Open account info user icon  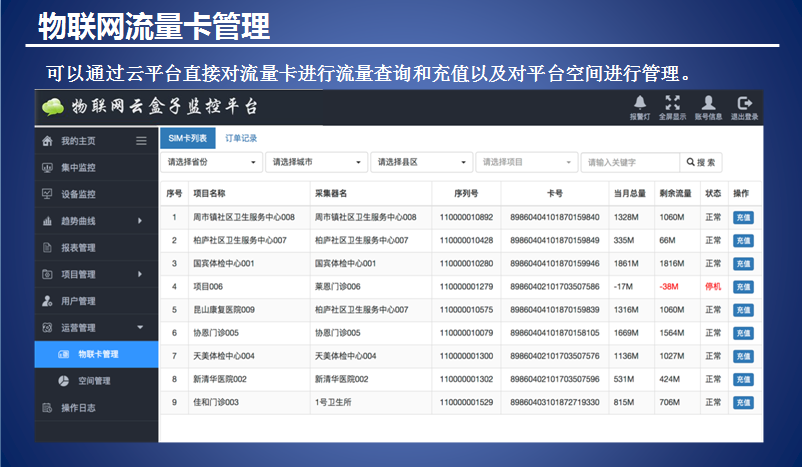[x=708, y=103]
